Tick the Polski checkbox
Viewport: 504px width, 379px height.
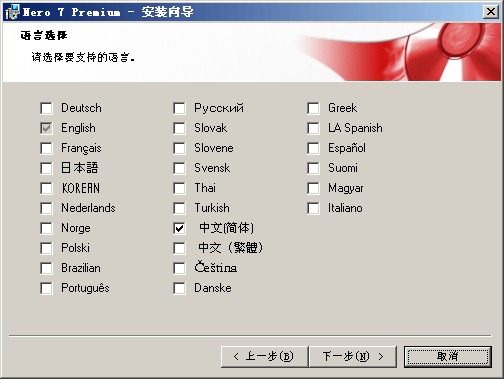click(x=46, y=248)
